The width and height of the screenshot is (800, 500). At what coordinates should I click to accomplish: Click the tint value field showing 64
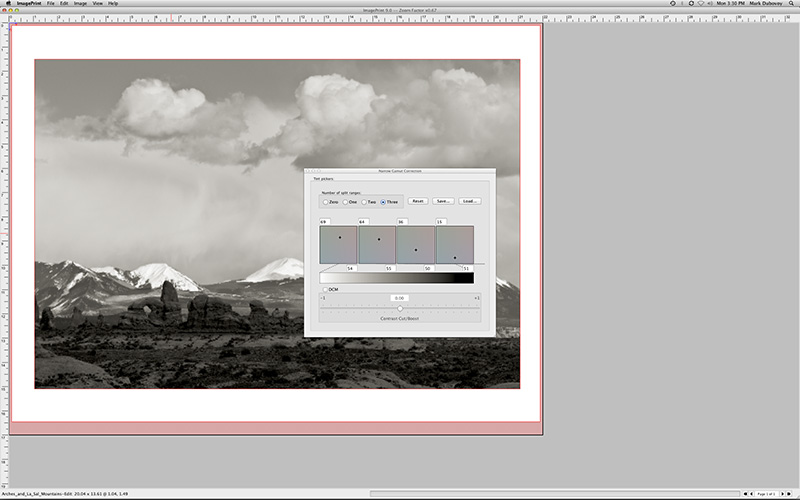pyautogui.click(x=364, y=222)
